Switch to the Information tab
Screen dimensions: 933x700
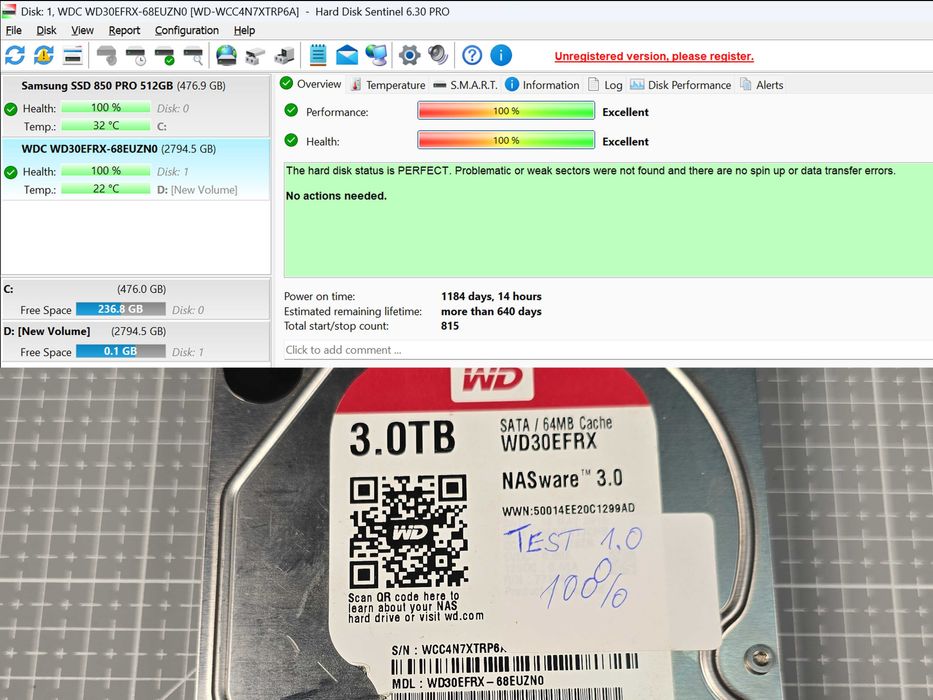[542, 85]
